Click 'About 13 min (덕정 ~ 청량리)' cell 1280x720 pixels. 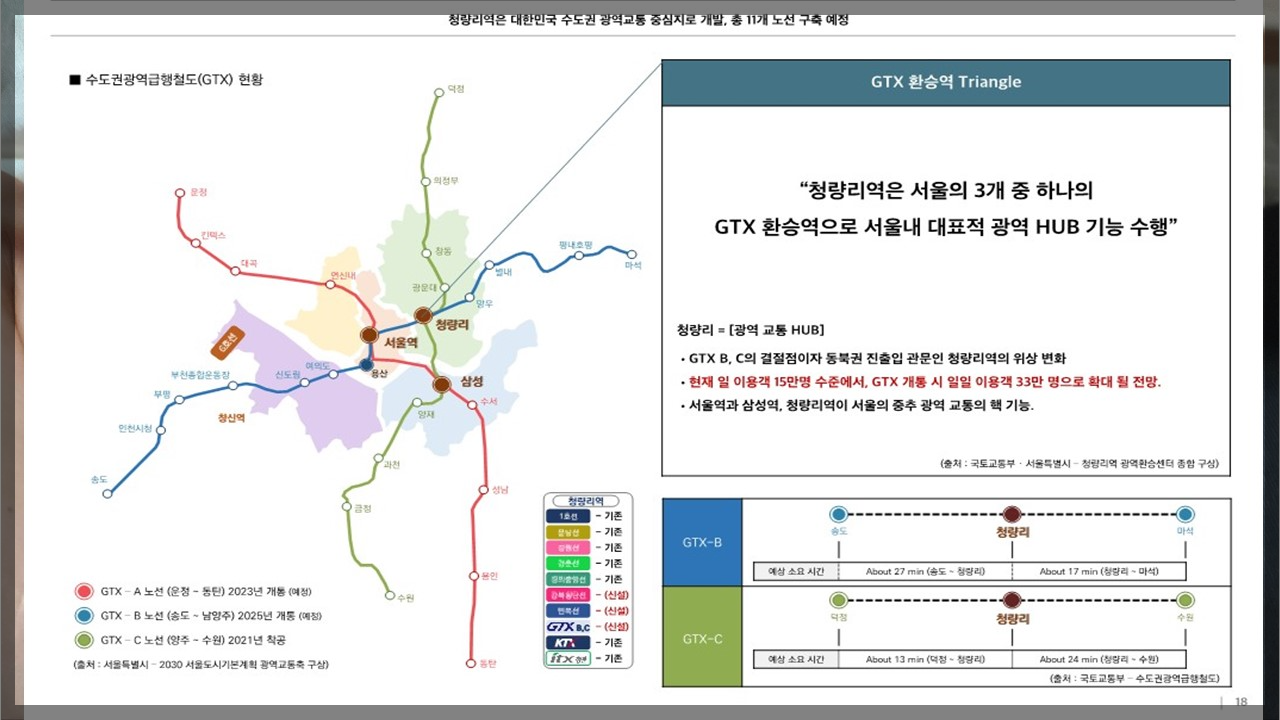coord(925,660)
